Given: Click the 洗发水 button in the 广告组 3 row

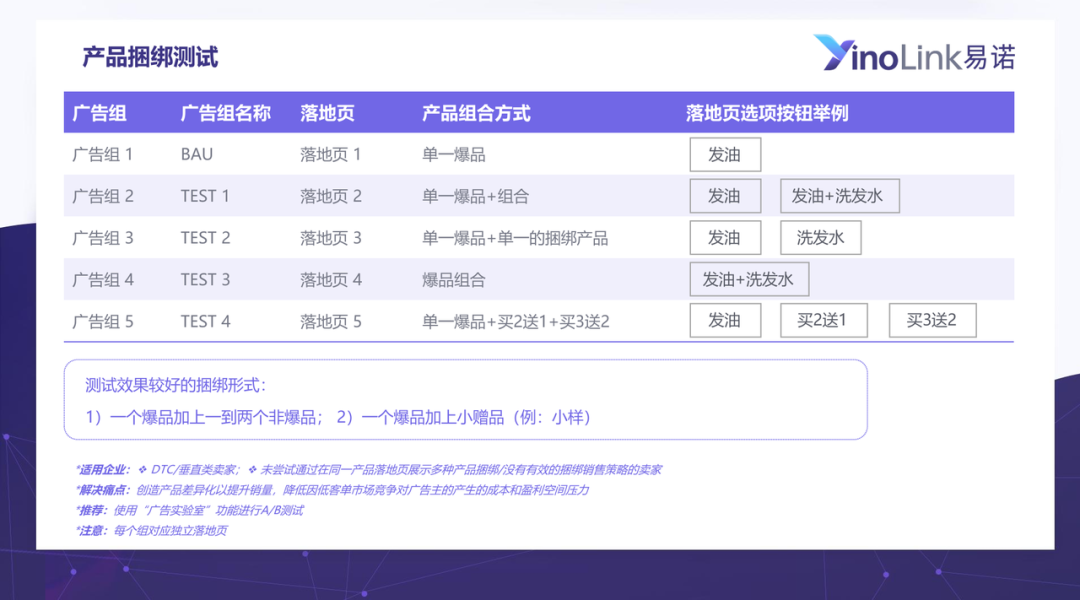Looking at the screenshot, I should point(820,238).
